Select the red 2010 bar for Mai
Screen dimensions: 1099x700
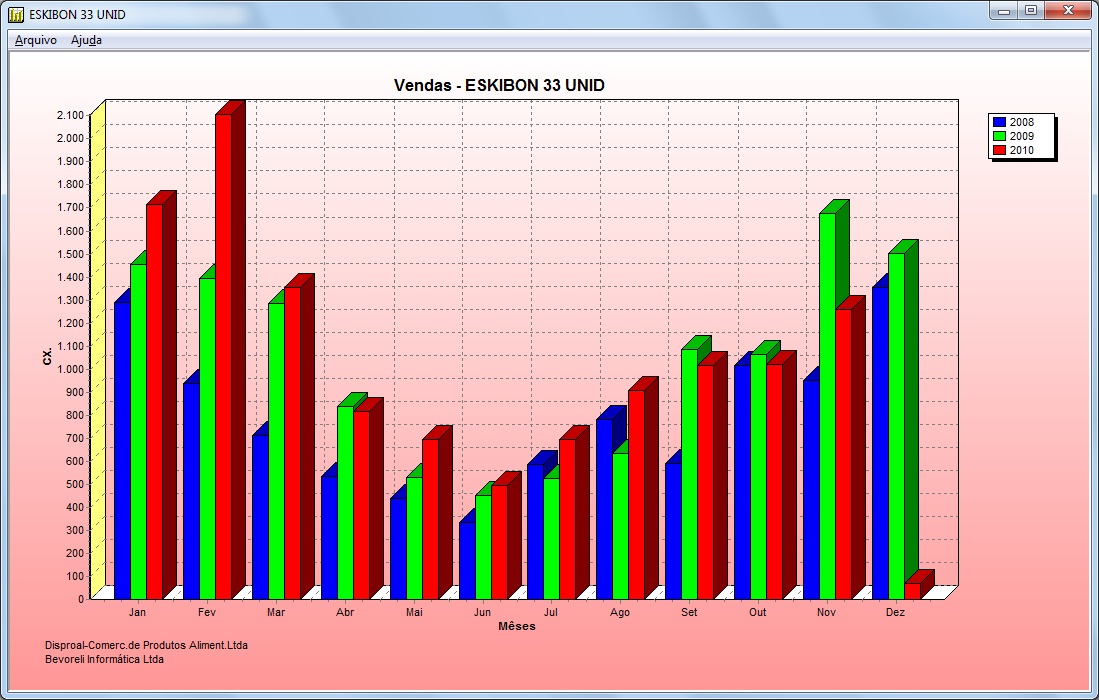coord(430,519)
